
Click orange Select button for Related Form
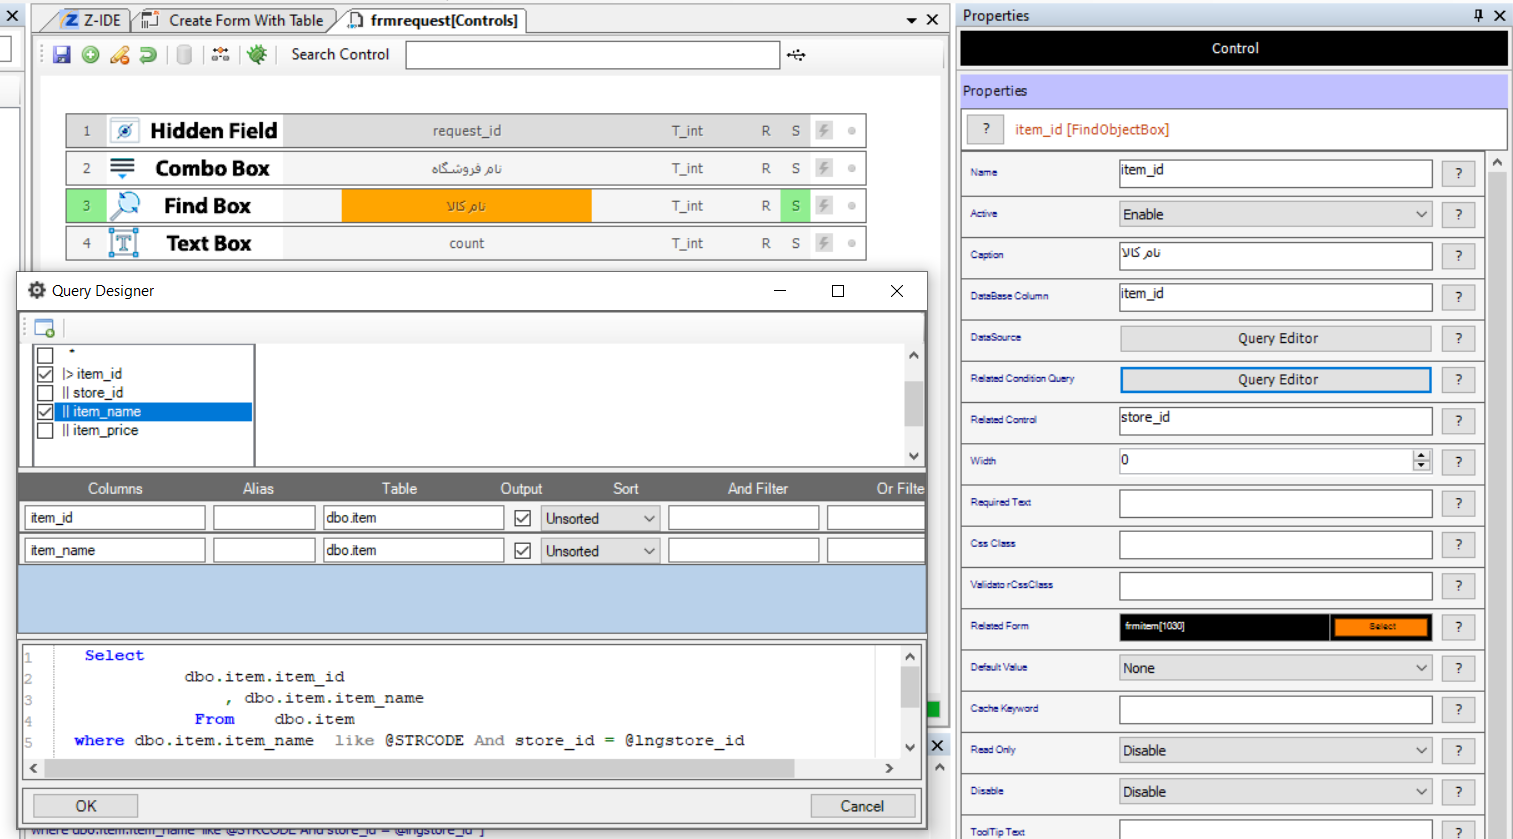[x=1382, y=627]
